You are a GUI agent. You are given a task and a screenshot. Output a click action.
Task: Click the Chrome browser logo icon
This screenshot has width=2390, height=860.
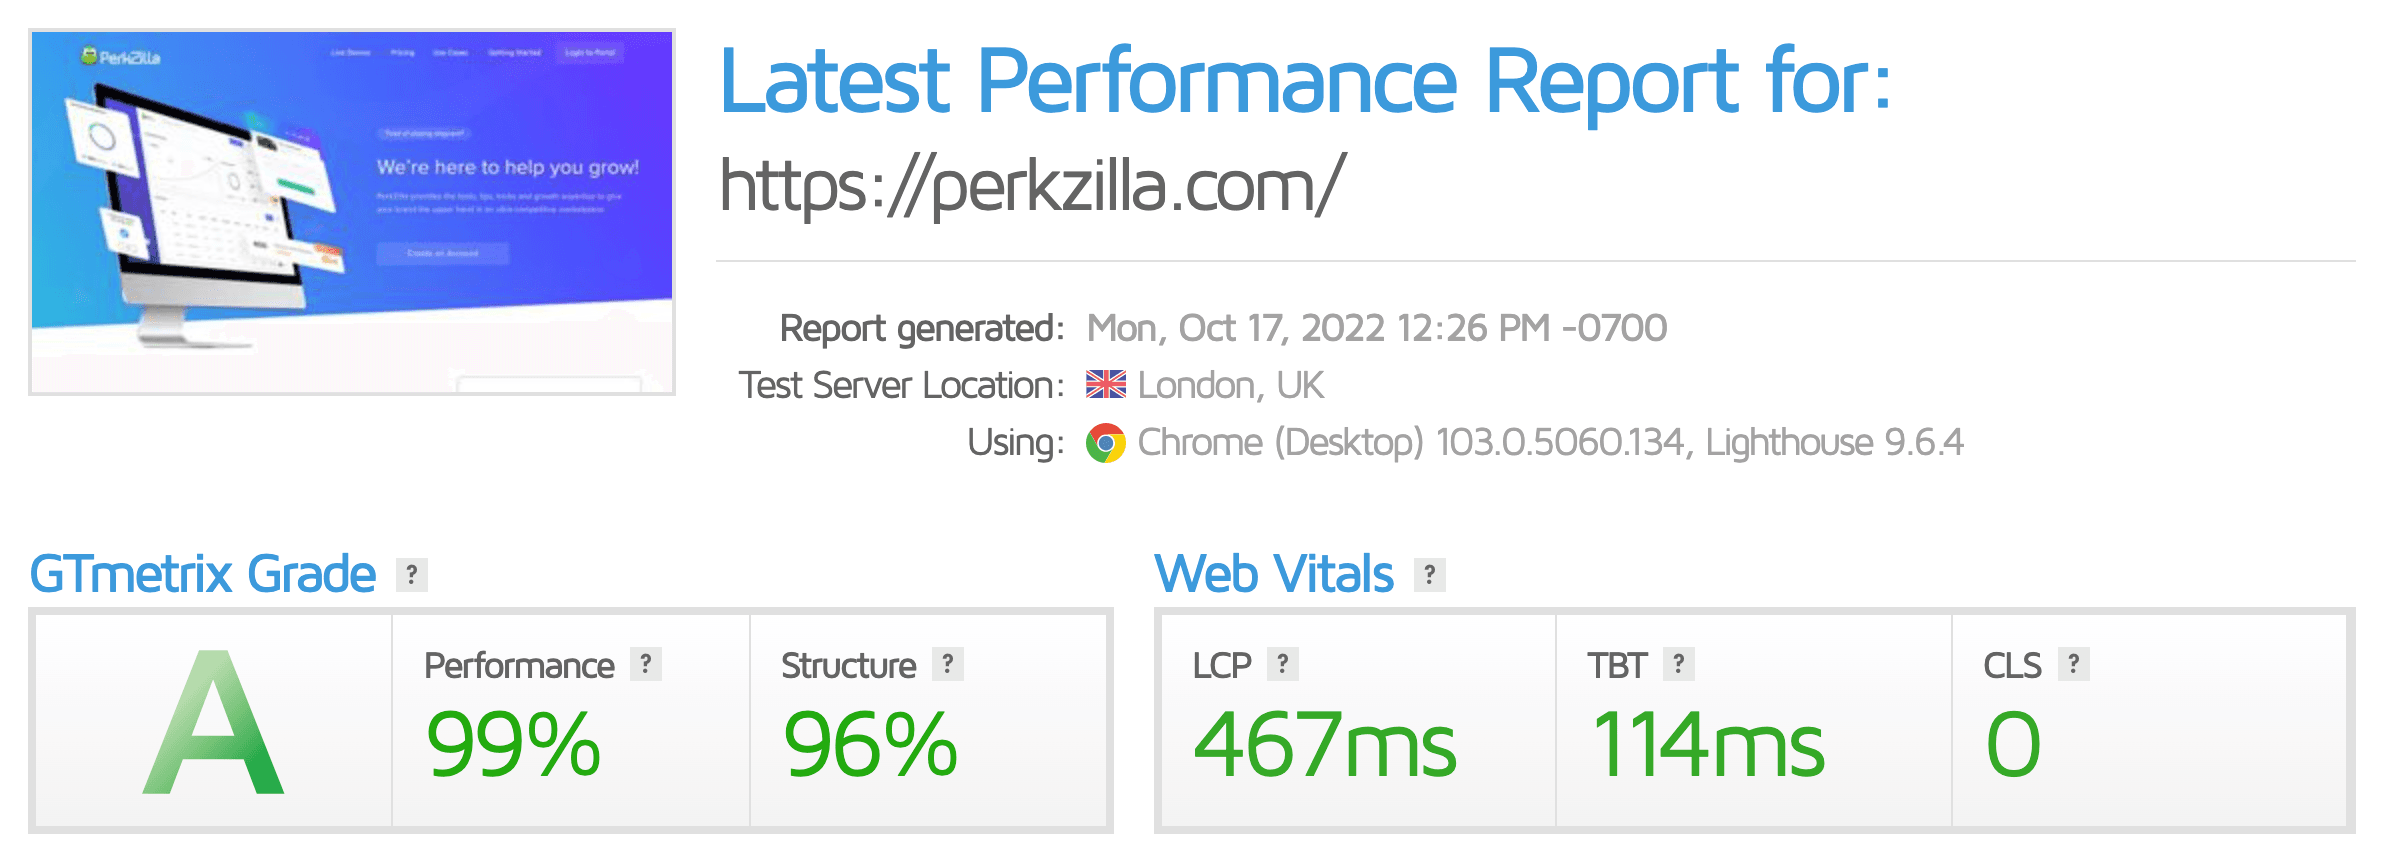pyautogui.click(x=1105, y=443)
